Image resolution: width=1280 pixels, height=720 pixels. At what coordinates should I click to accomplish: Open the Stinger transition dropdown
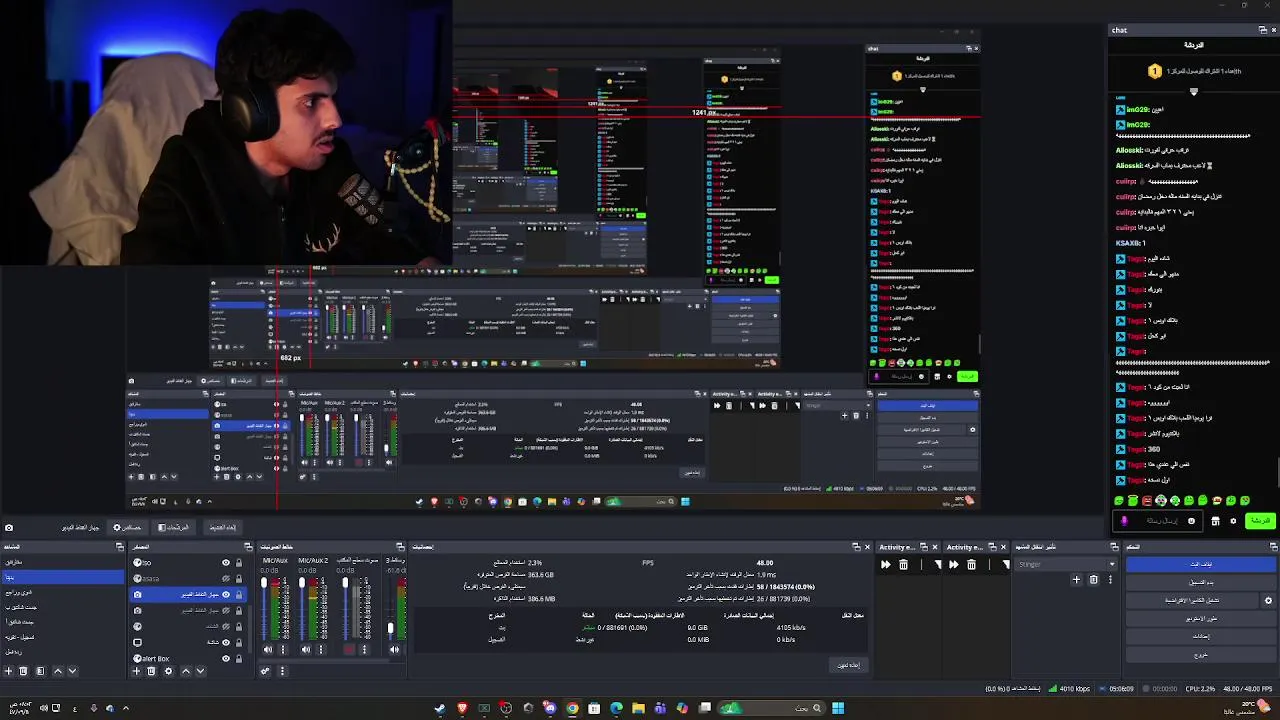click(x=1066, y=564)
